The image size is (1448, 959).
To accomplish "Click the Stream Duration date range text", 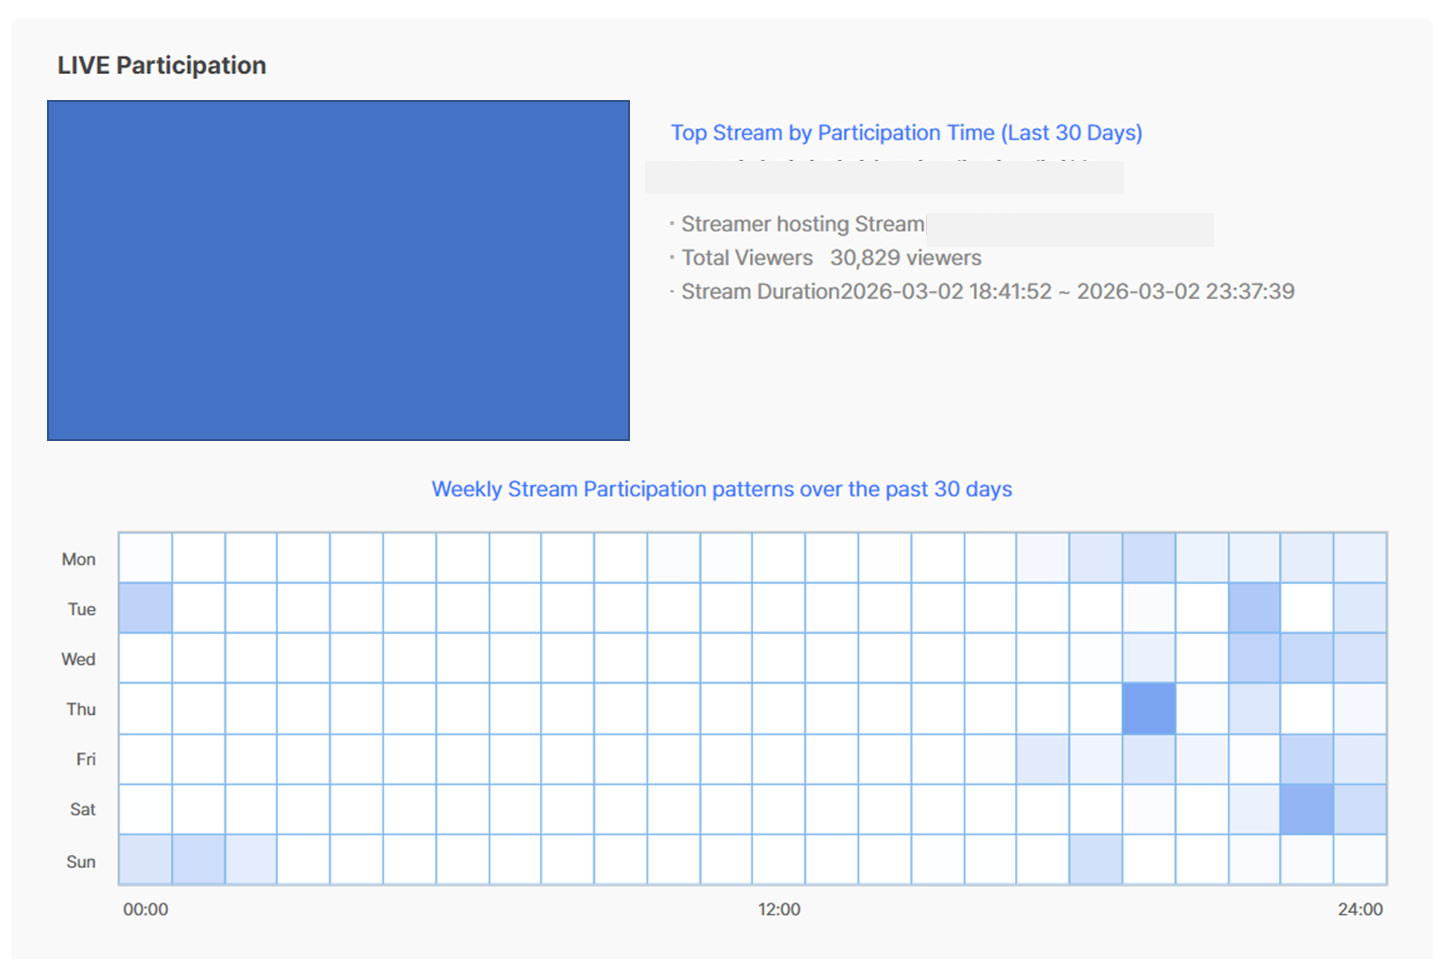I will 1067,292.
